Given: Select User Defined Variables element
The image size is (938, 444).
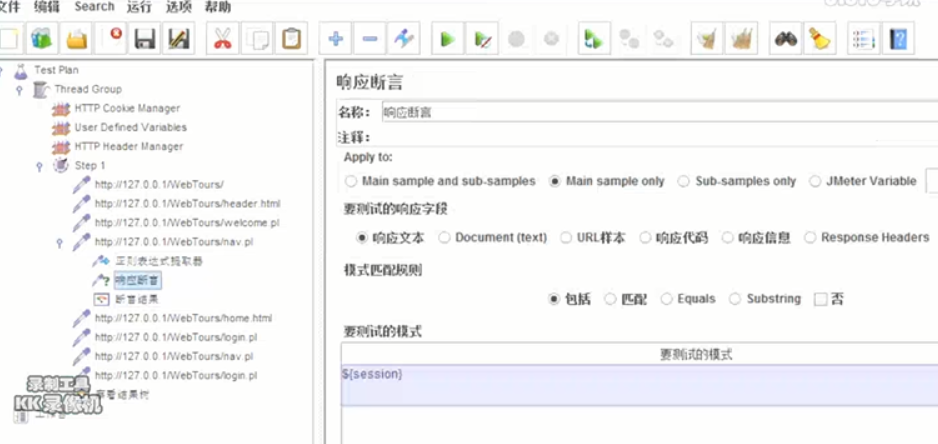Looking at the screenshot, I should tap(130, 127).
